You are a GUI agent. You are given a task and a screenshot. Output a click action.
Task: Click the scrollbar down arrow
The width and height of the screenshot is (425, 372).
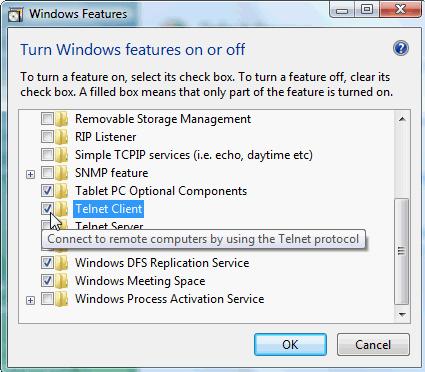402,315
